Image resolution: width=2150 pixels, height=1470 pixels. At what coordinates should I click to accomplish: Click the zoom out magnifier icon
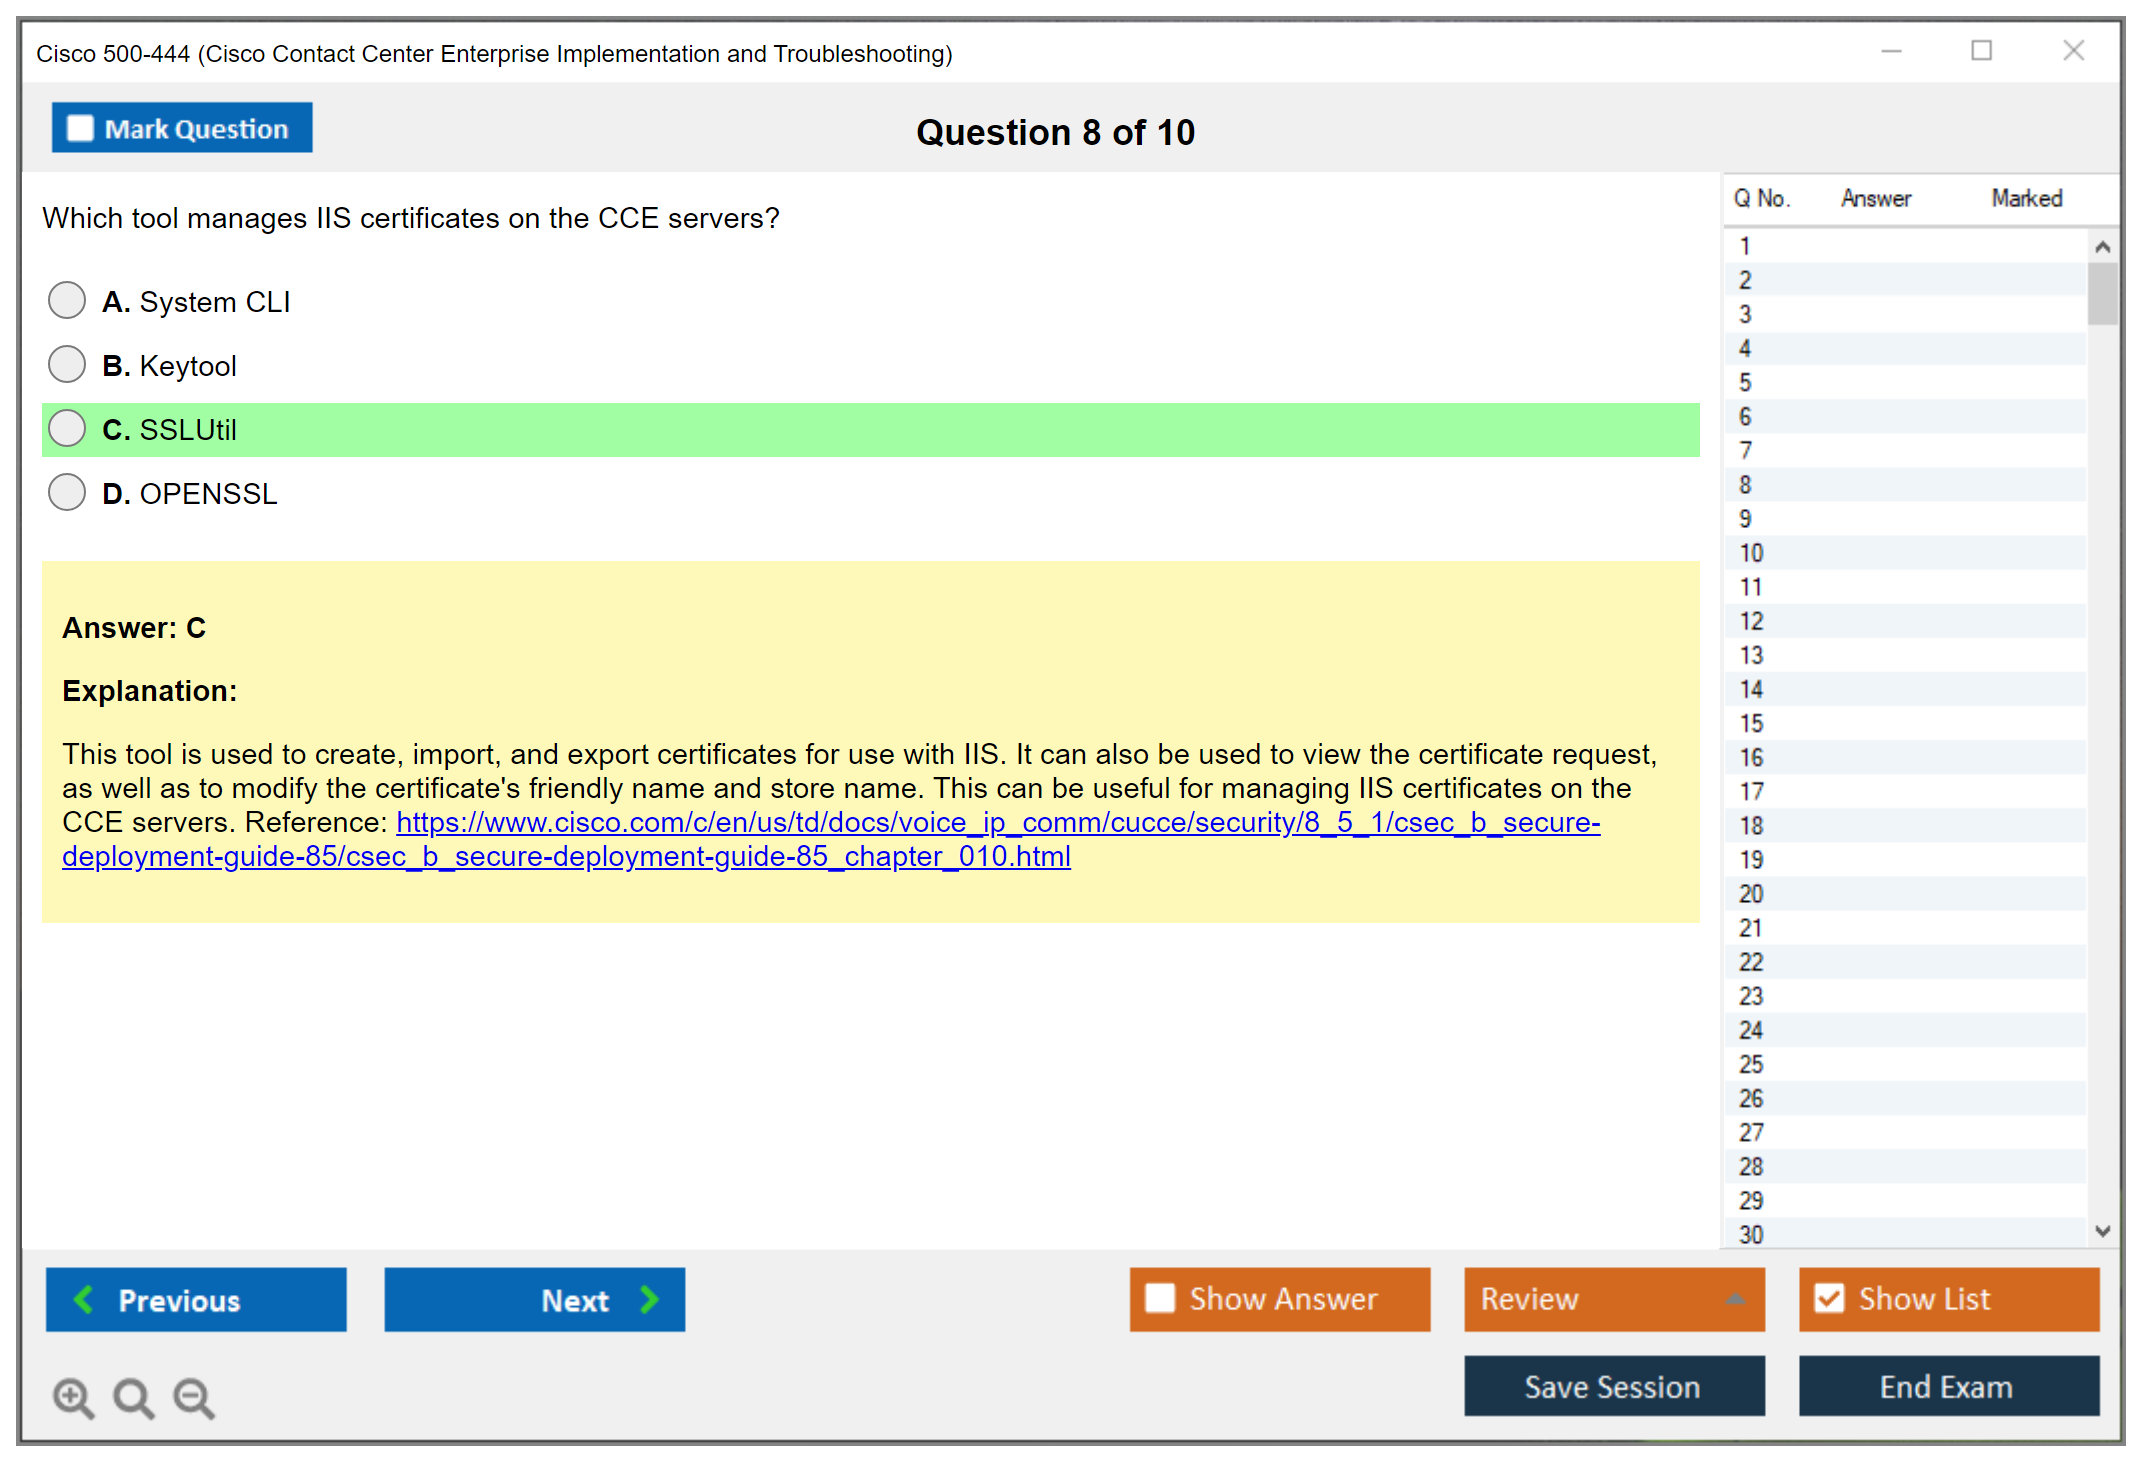[x=194, y=1397]
